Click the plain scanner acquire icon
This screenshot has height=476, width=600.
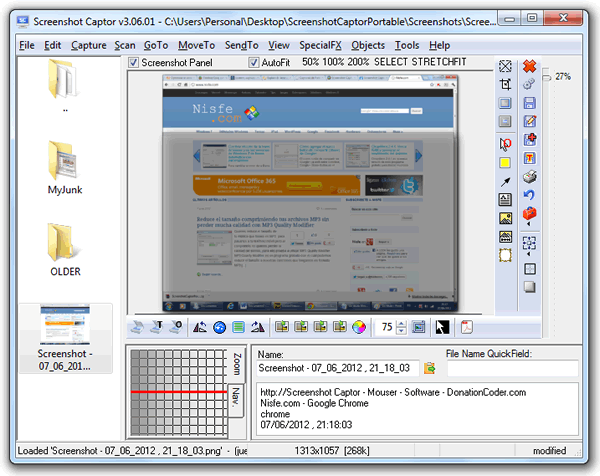(137, 327)
